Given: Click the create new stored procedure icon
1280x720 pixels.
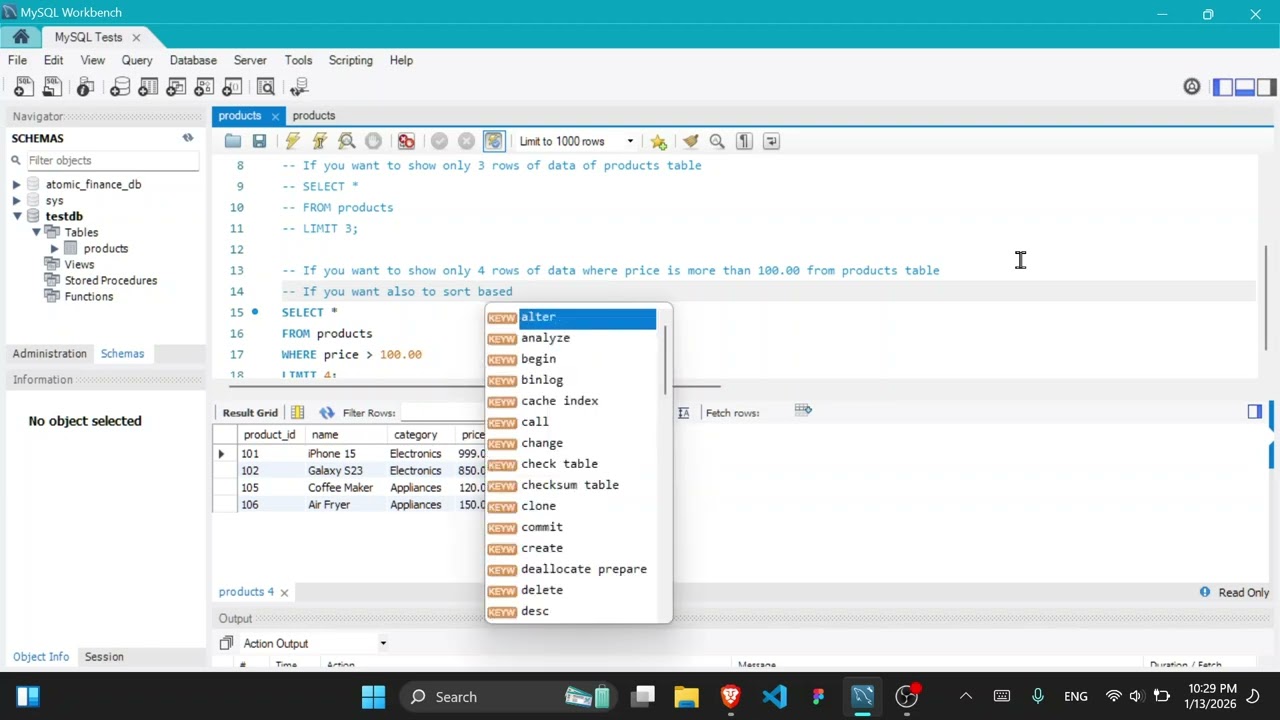Looking at the screenshot, I should tap(204, 87).
